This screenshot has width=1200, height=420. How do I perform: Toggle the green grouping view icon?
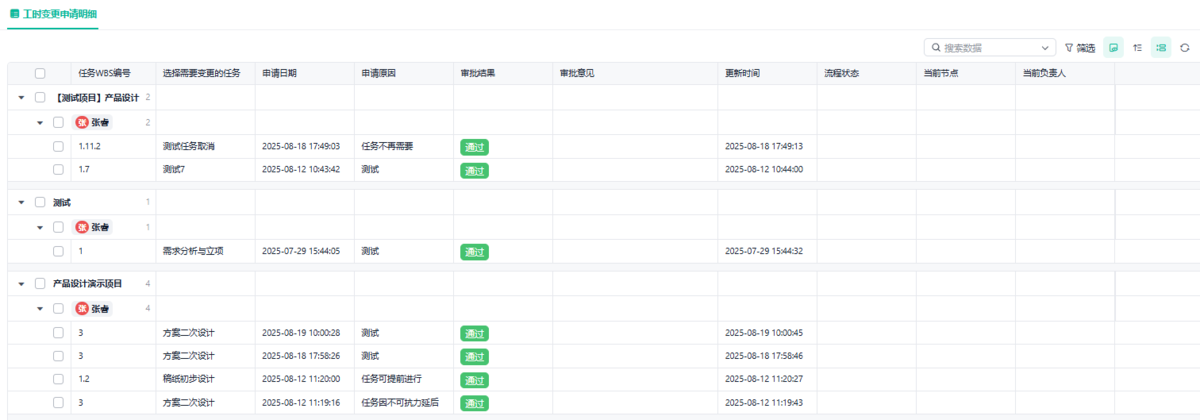tap(1161, 47)
